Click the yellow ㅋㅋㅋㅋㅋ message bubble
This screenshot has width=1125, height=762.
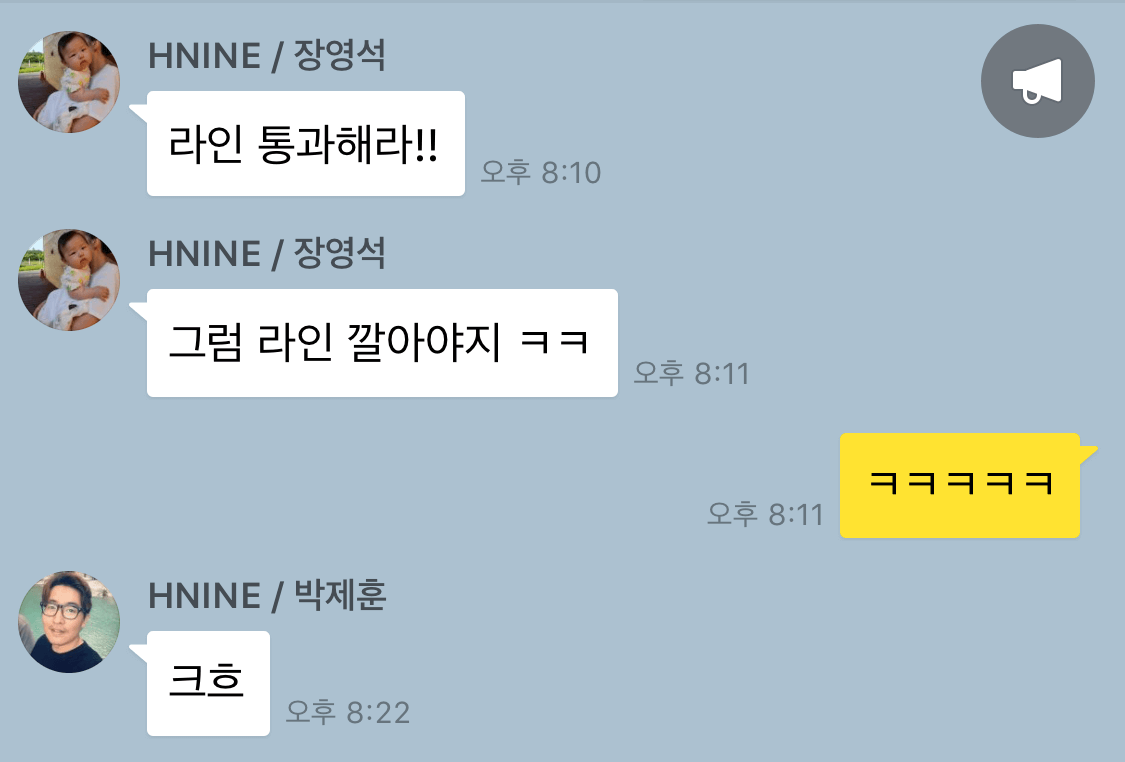coord(960,485)
